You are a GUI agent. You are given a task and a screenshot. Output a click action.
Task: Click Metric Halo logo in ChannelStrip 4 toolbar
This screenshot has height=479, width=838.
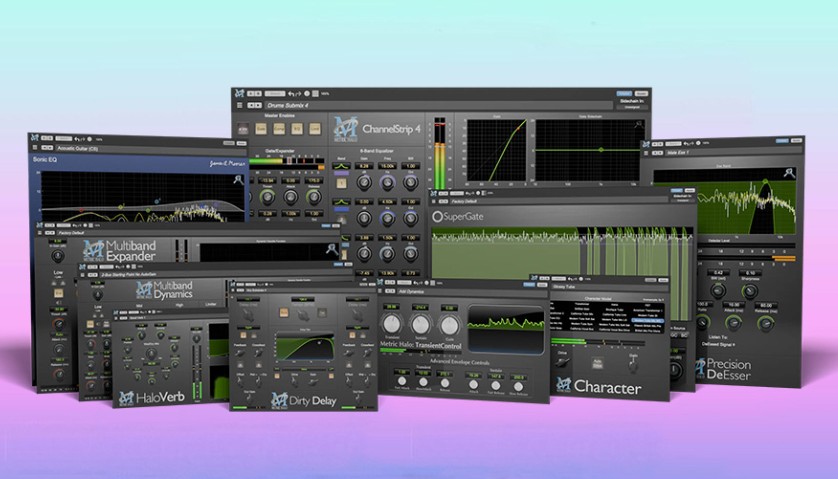(x=240, y=94)
